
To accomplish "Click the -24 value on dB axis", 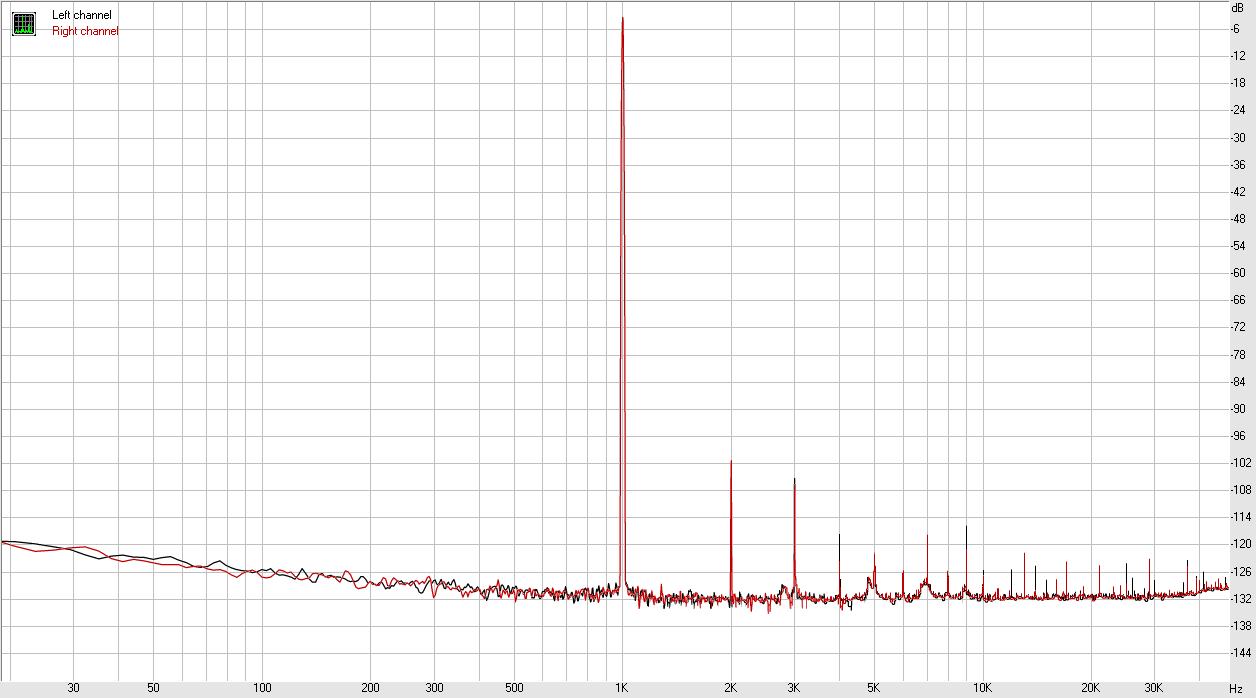I will tap(1239, 110).
